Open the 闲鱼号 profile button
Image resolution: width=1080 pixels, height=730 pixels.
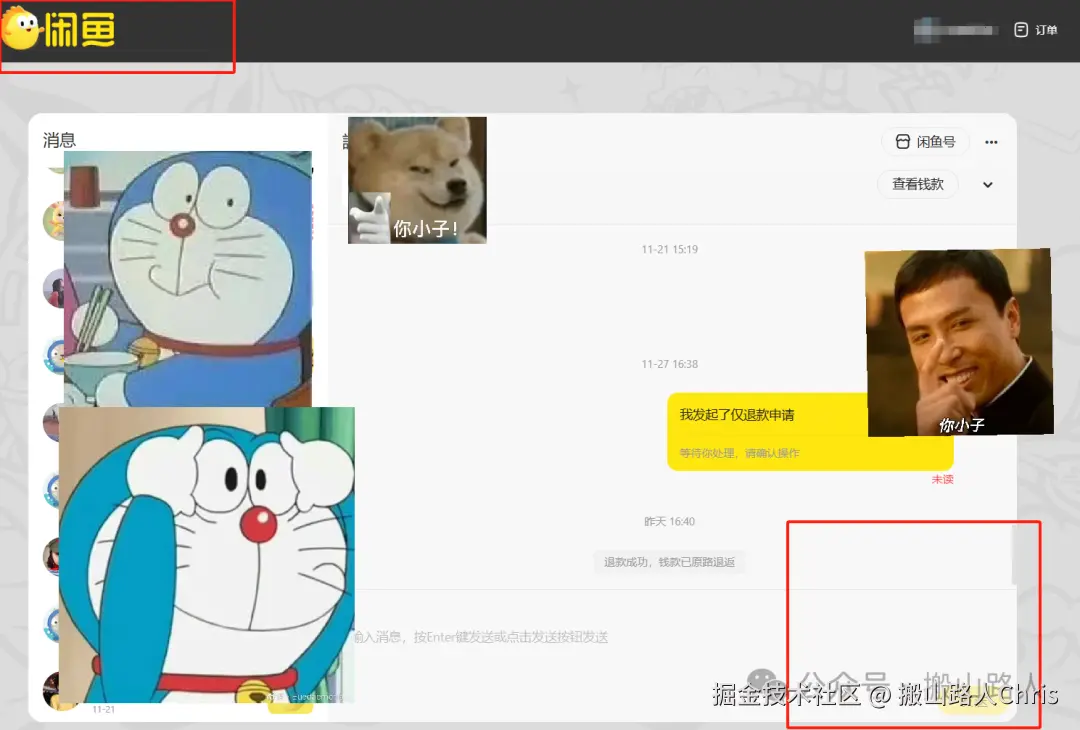coord(926,142)
